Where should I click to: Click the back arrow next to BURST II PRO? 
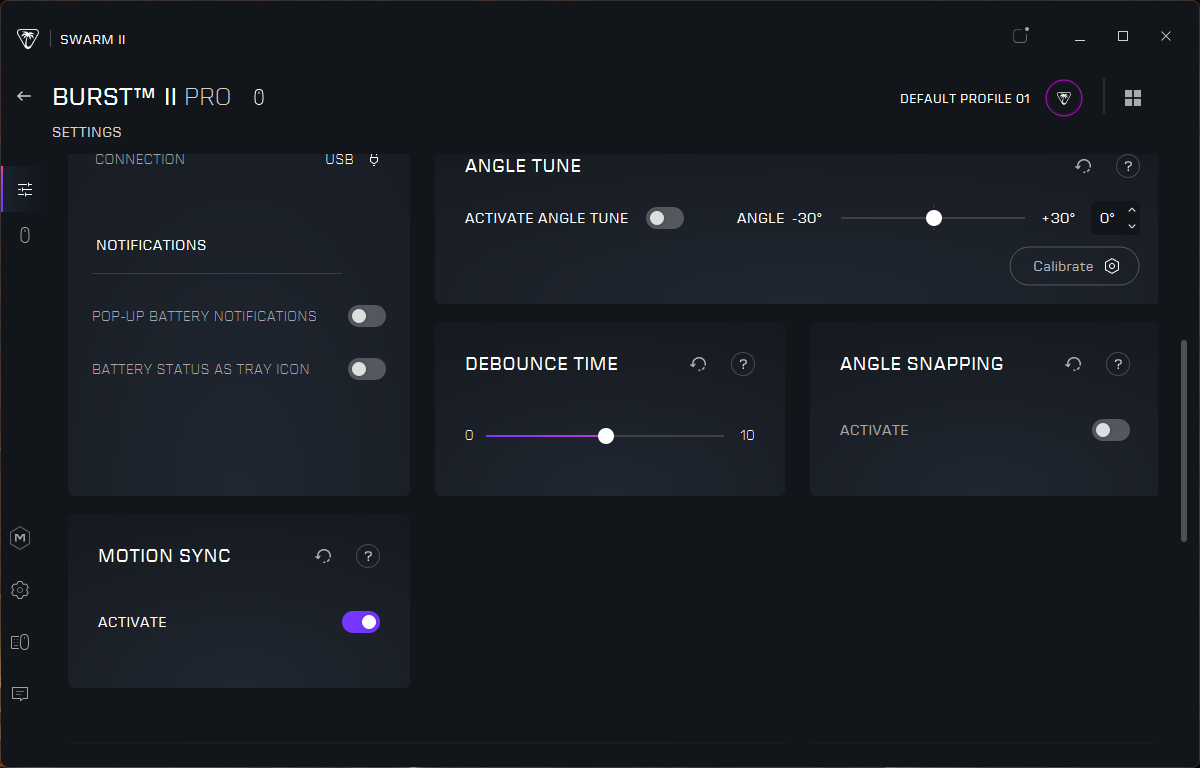[x=25, y=97]
